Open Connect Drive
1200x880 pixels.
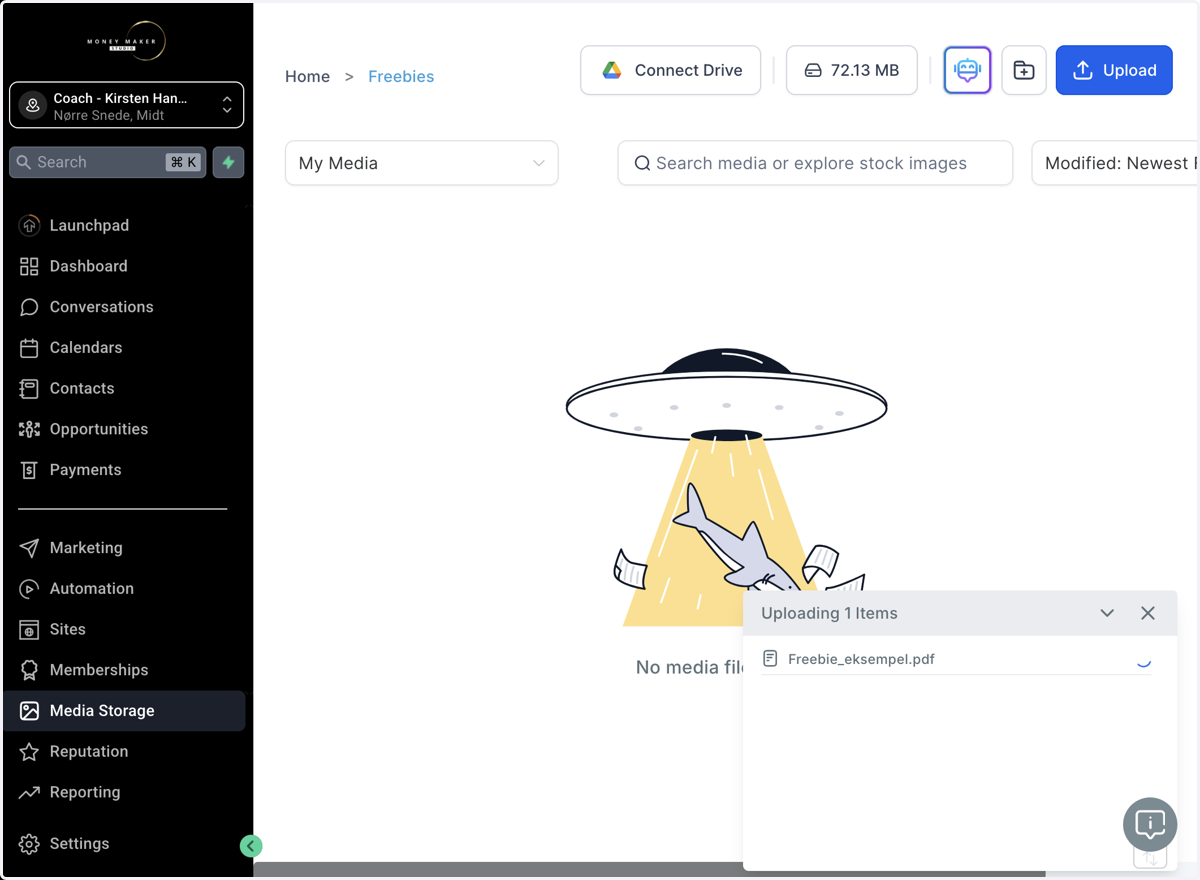[x=670, y=70]
